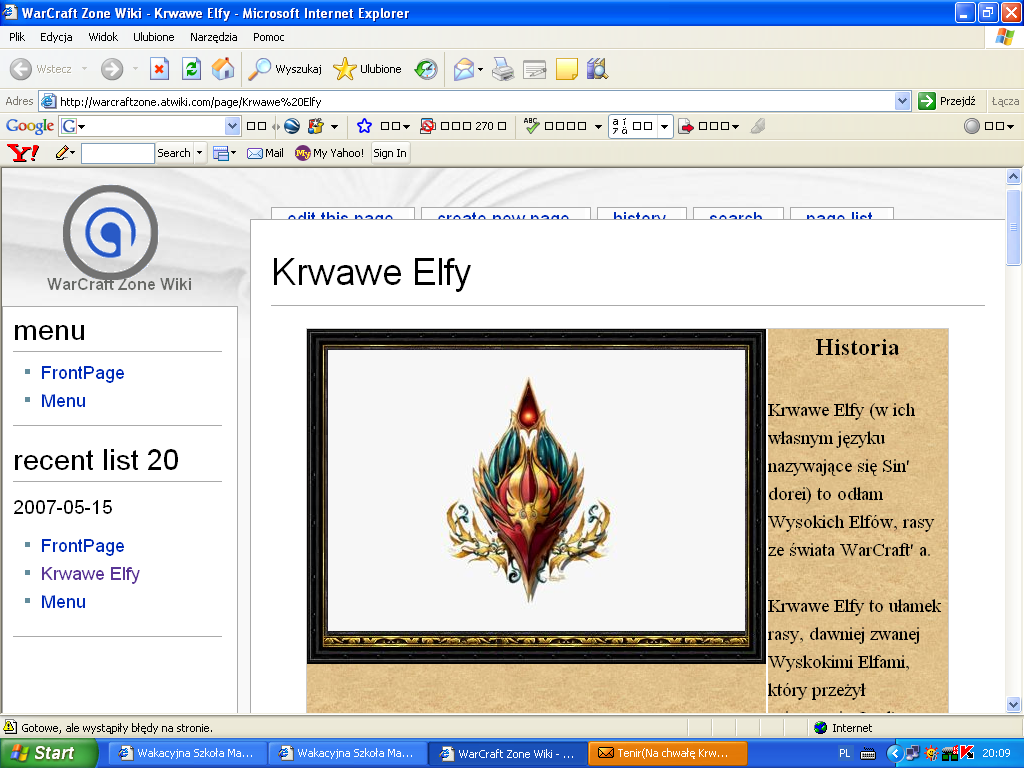Click the WarCraft Zone Wiki logo
This screenshot has height=768, width=1024.
pos(110,232)
